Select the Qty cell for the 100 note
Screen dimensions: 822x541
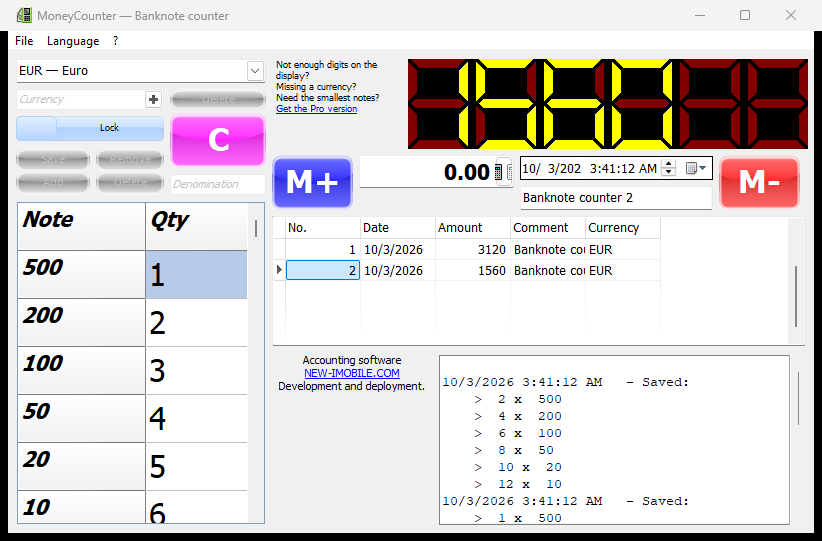196,371
